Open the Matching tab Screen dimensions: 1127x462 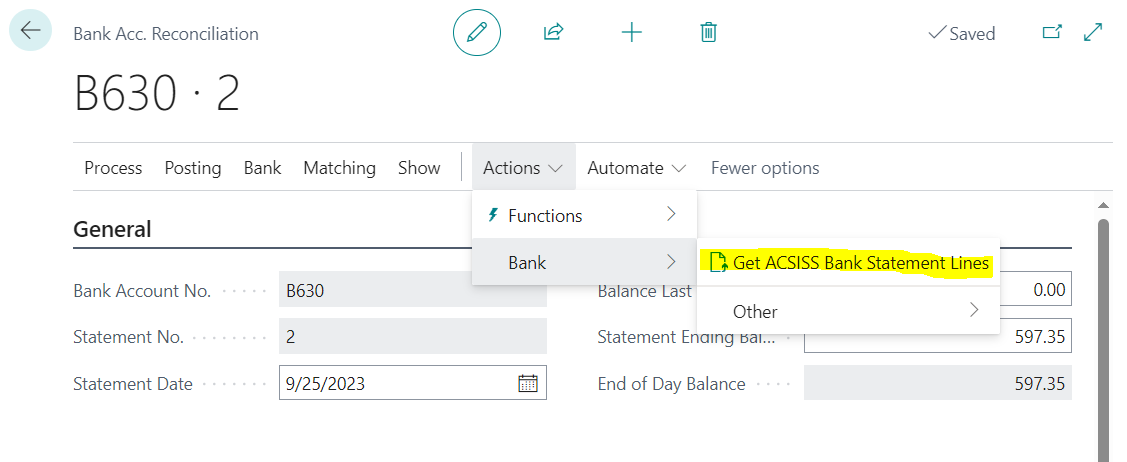tap(339, 168)
